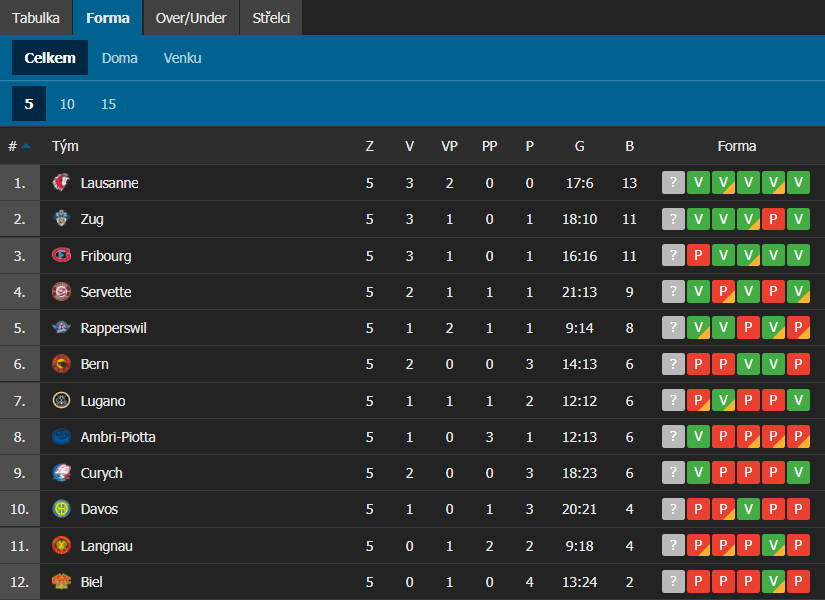Click the Lausanne team logo icon

pyautogui.click(x=62, y=183)
